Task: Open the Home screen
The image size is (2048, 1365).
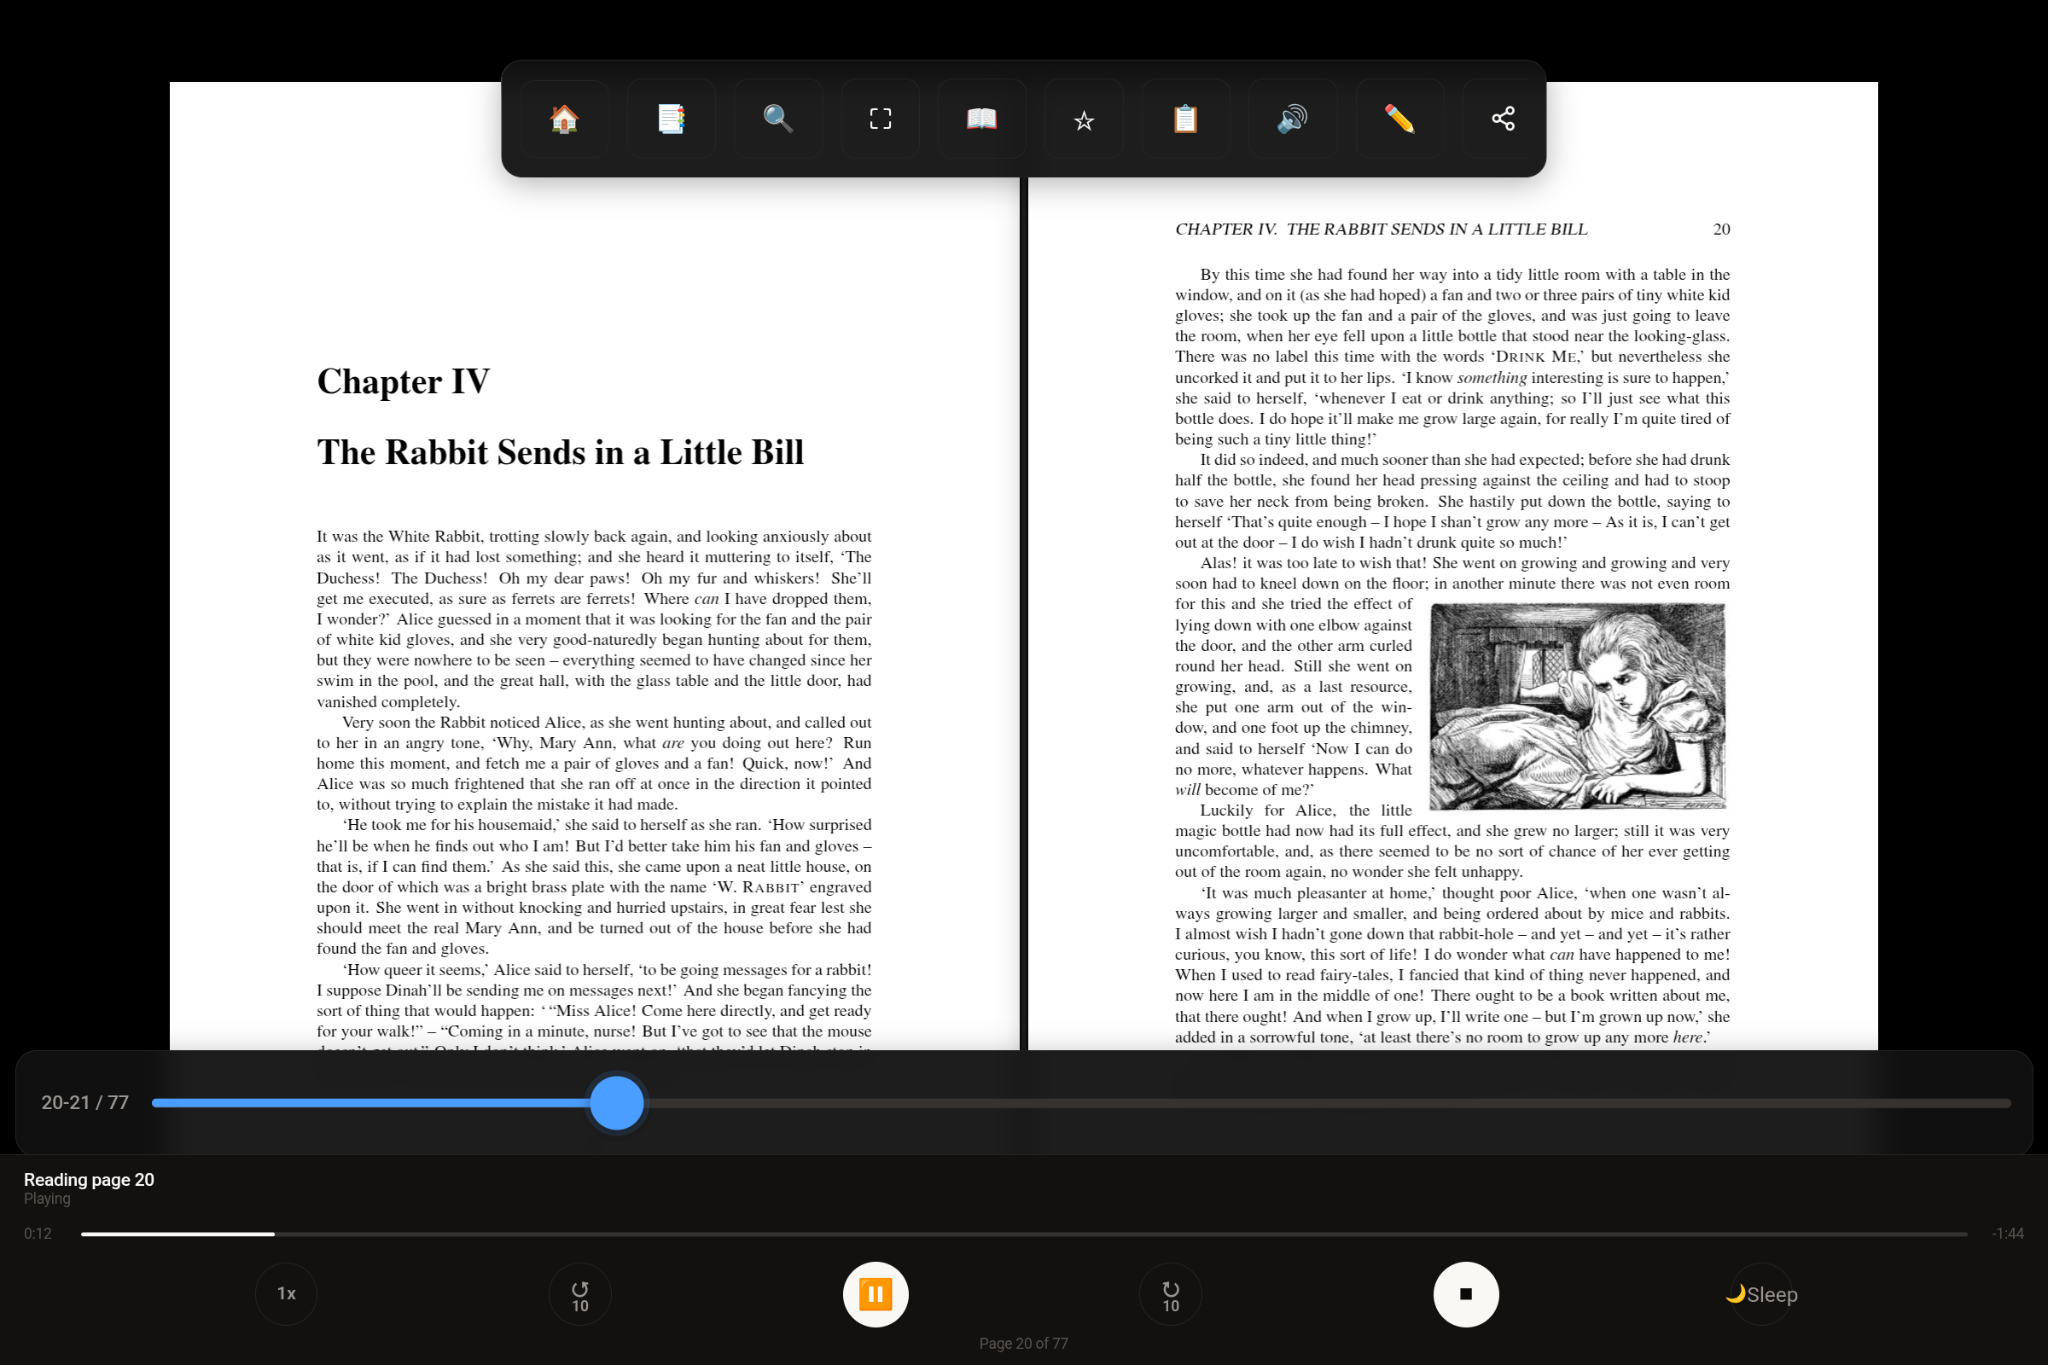Action: (x=563, y=118)
